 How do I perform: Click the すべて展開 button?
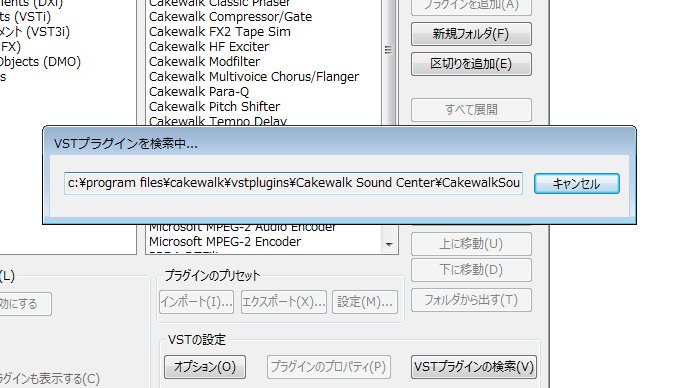pyautogui.click(x=471, y=110)
